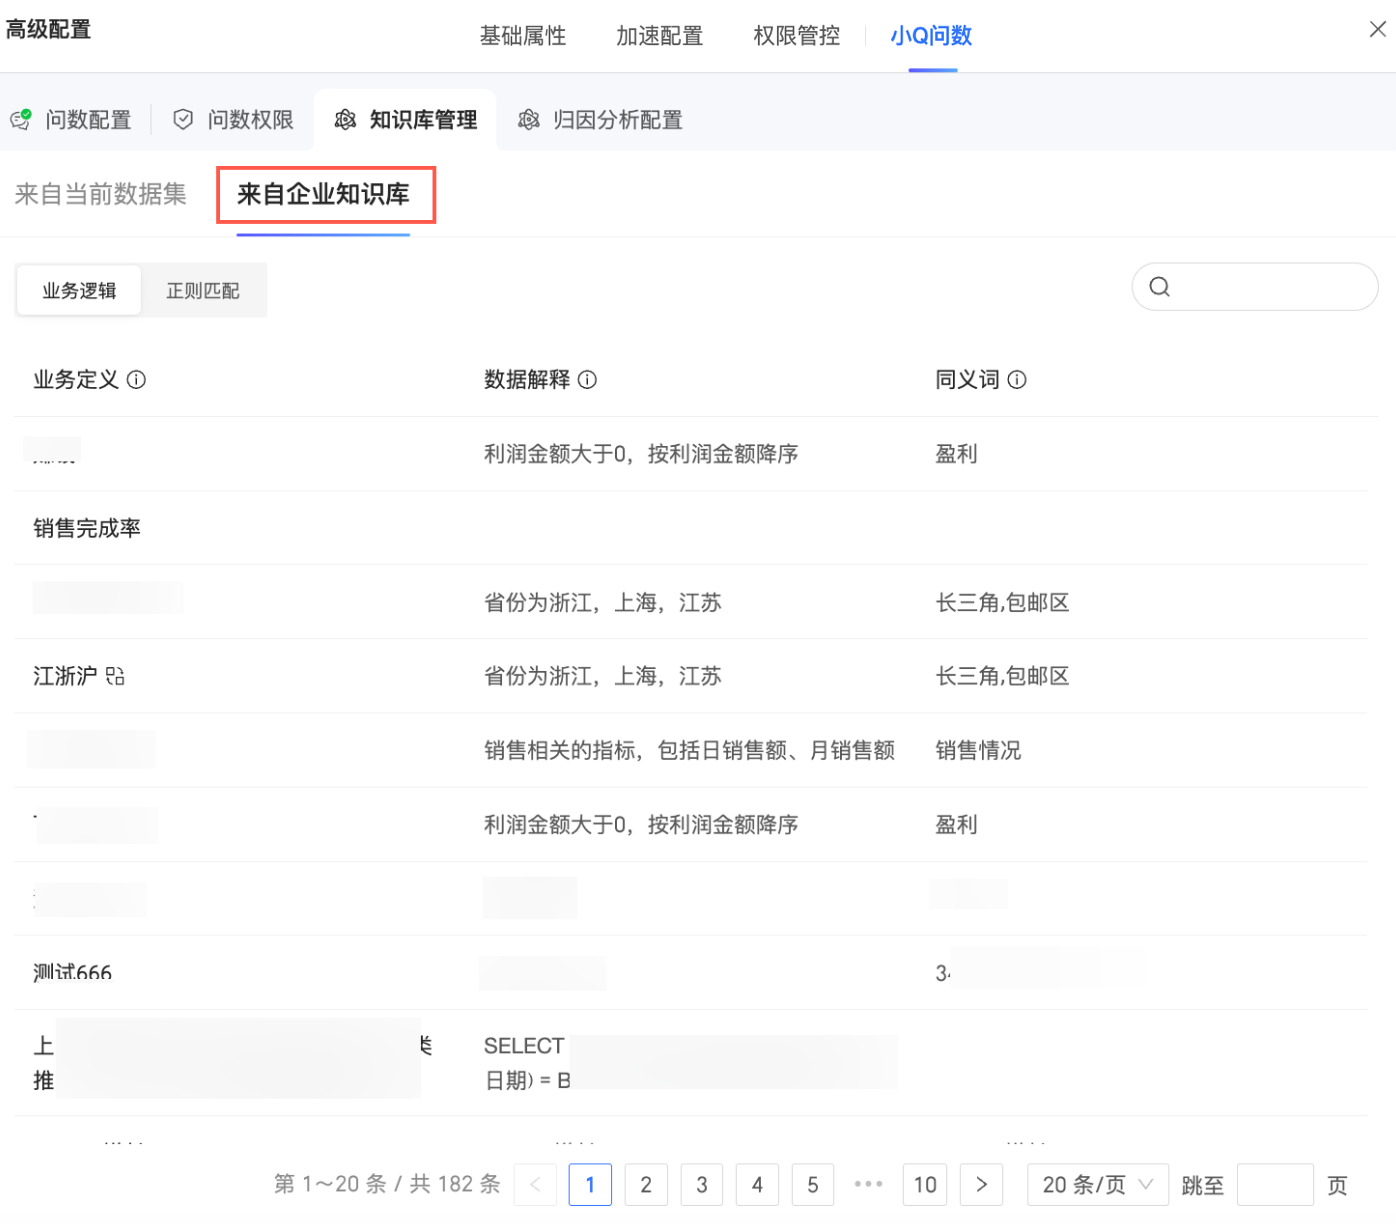Open the 小Q问数 tab
The width and height of the screenshot is (1396, 1224).
932,36
